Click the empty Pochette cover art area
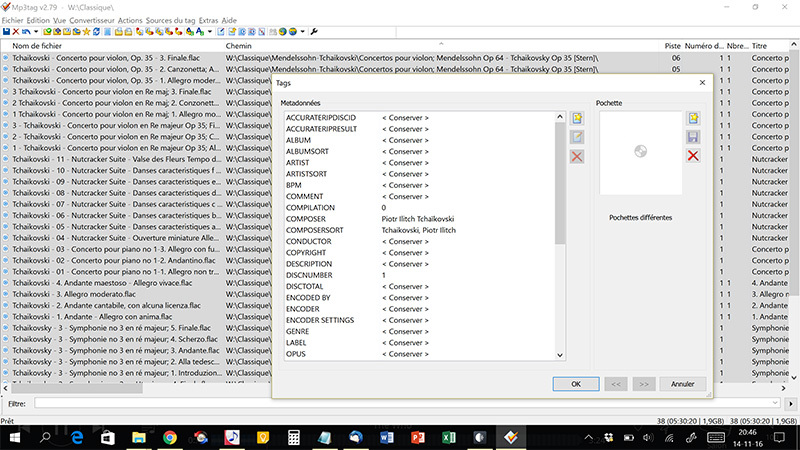 (640, 153)
